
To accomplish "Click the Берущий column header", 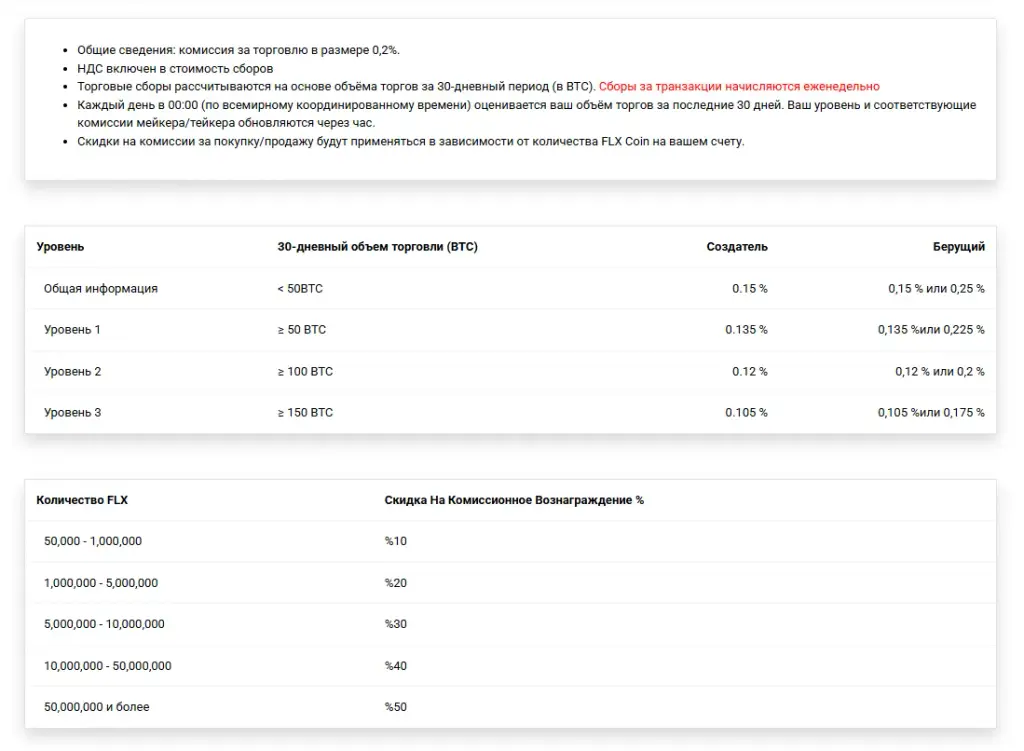I will pos(958,246).
